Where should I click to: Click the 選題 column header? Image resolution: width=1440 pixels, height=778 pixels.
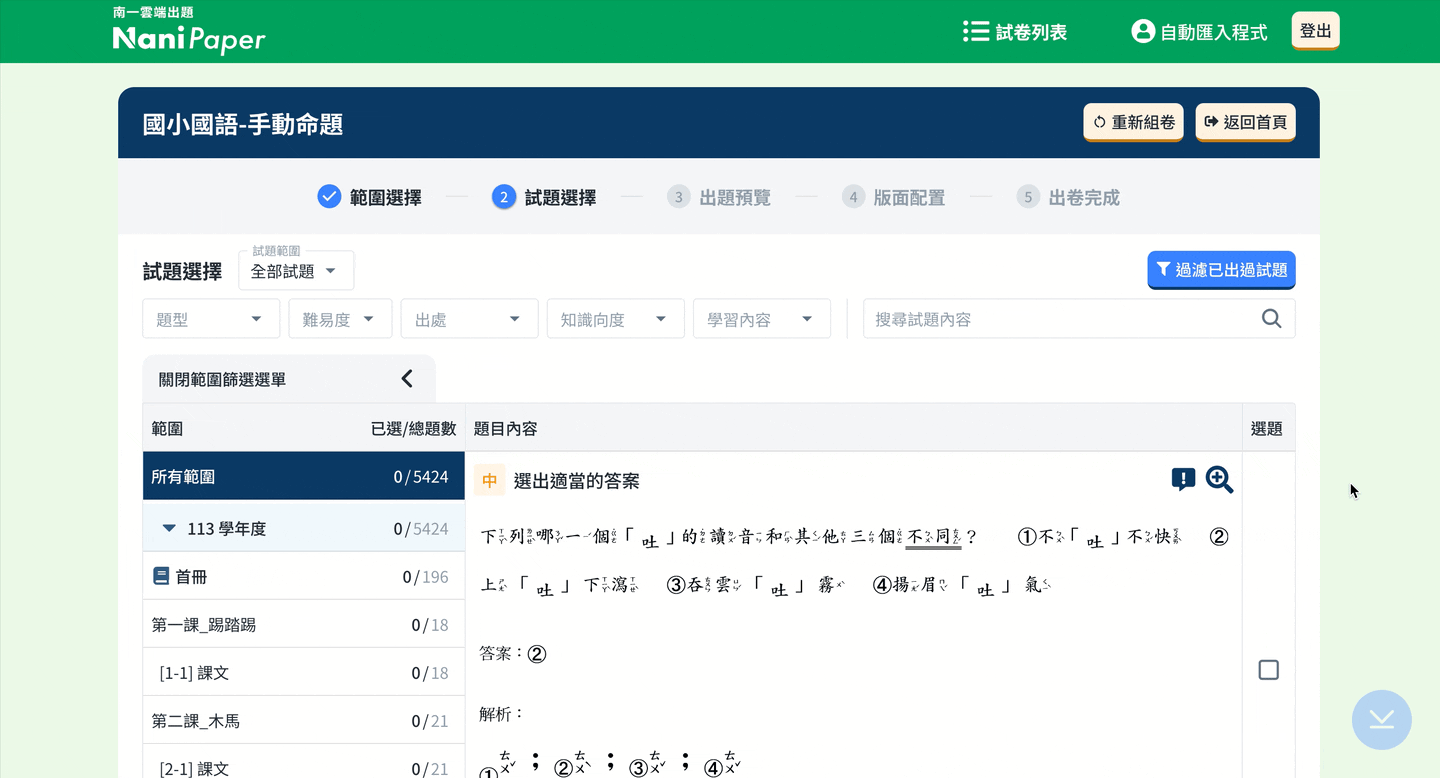click(x=1267, y=428)
